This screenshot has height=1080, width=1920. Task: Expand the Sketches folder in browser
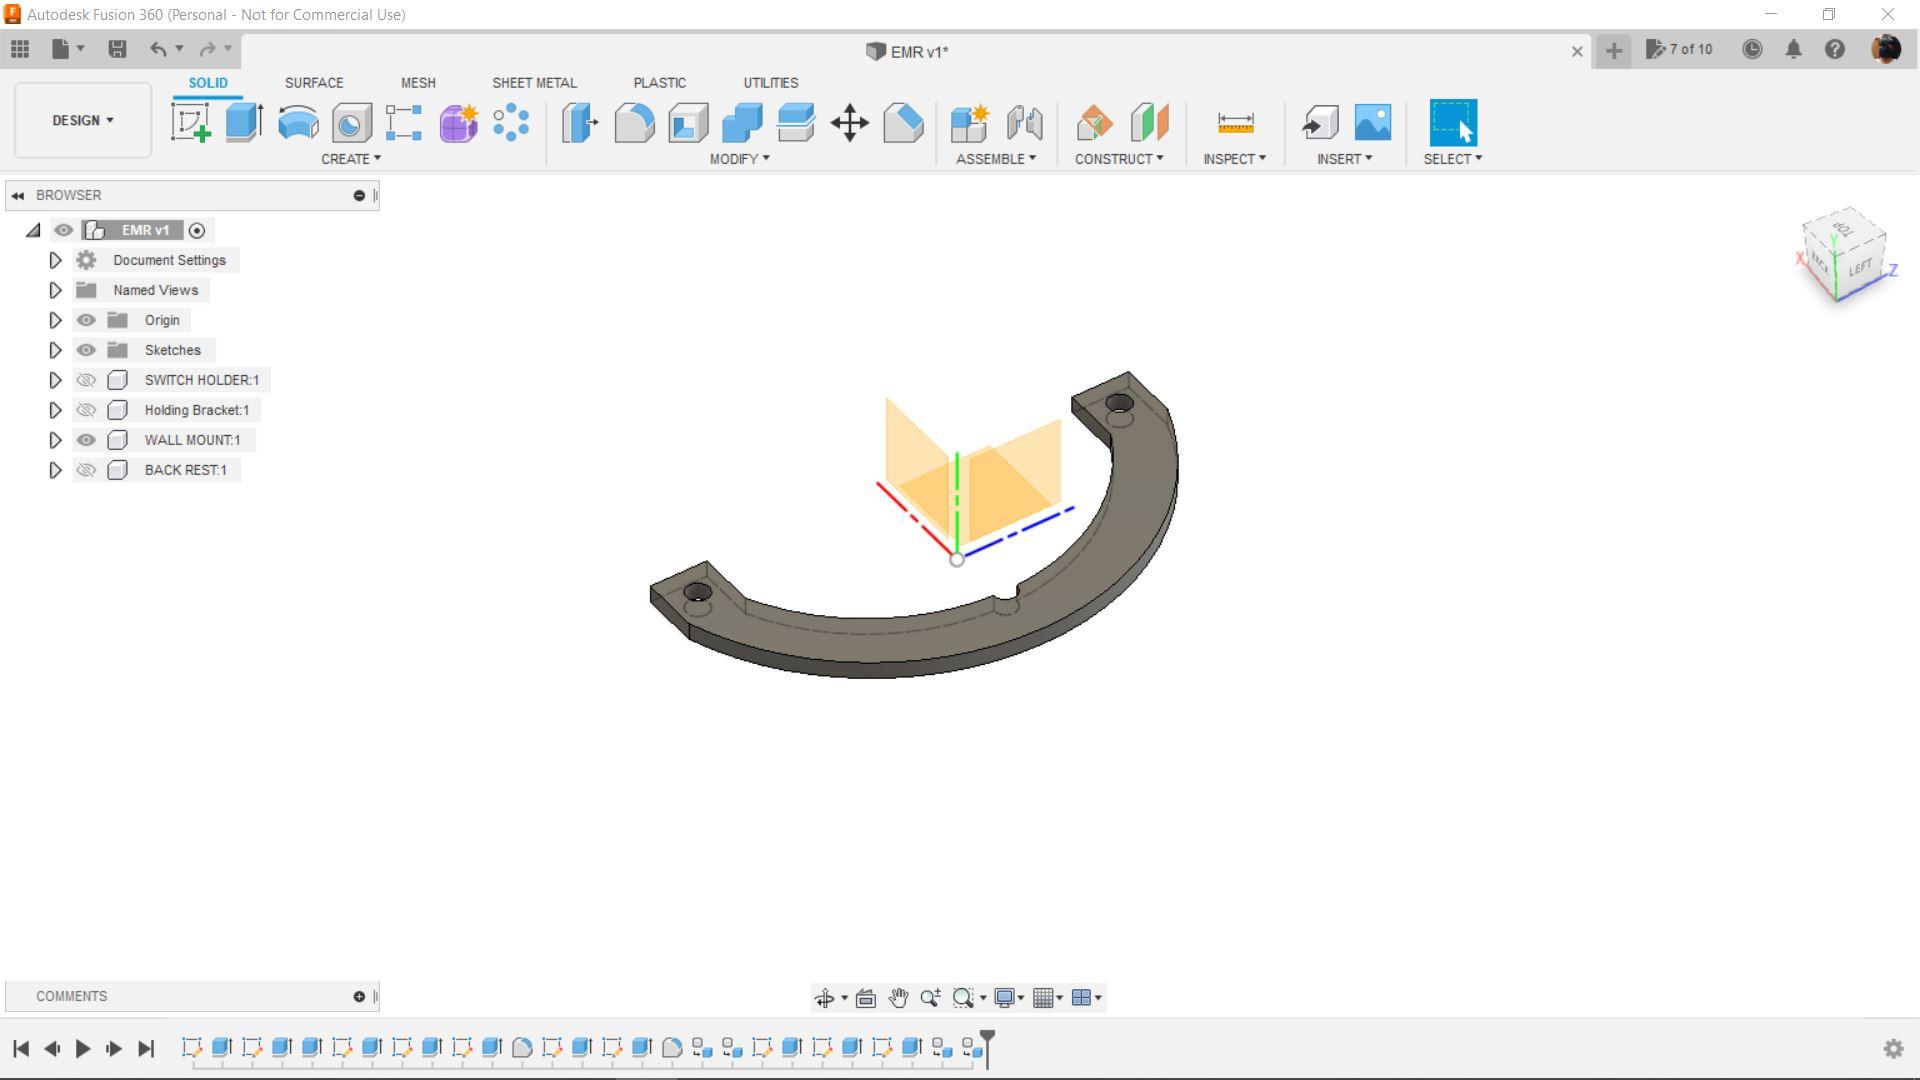[55, 350]
